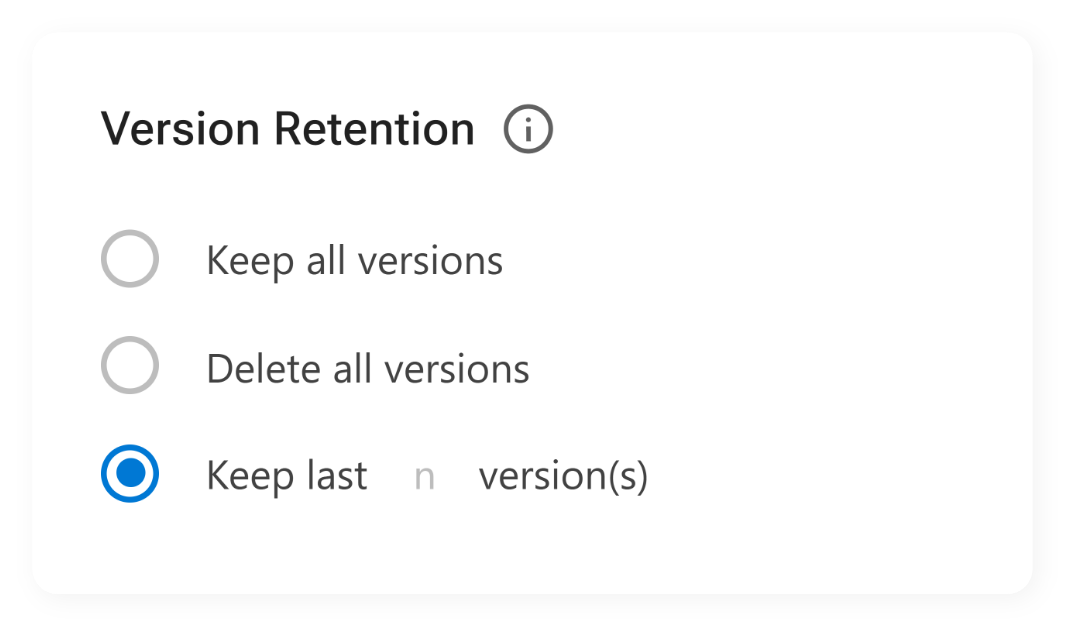The image size is (1075, 637).
Task: Click the Delete all versions label text
Action: 367,367
